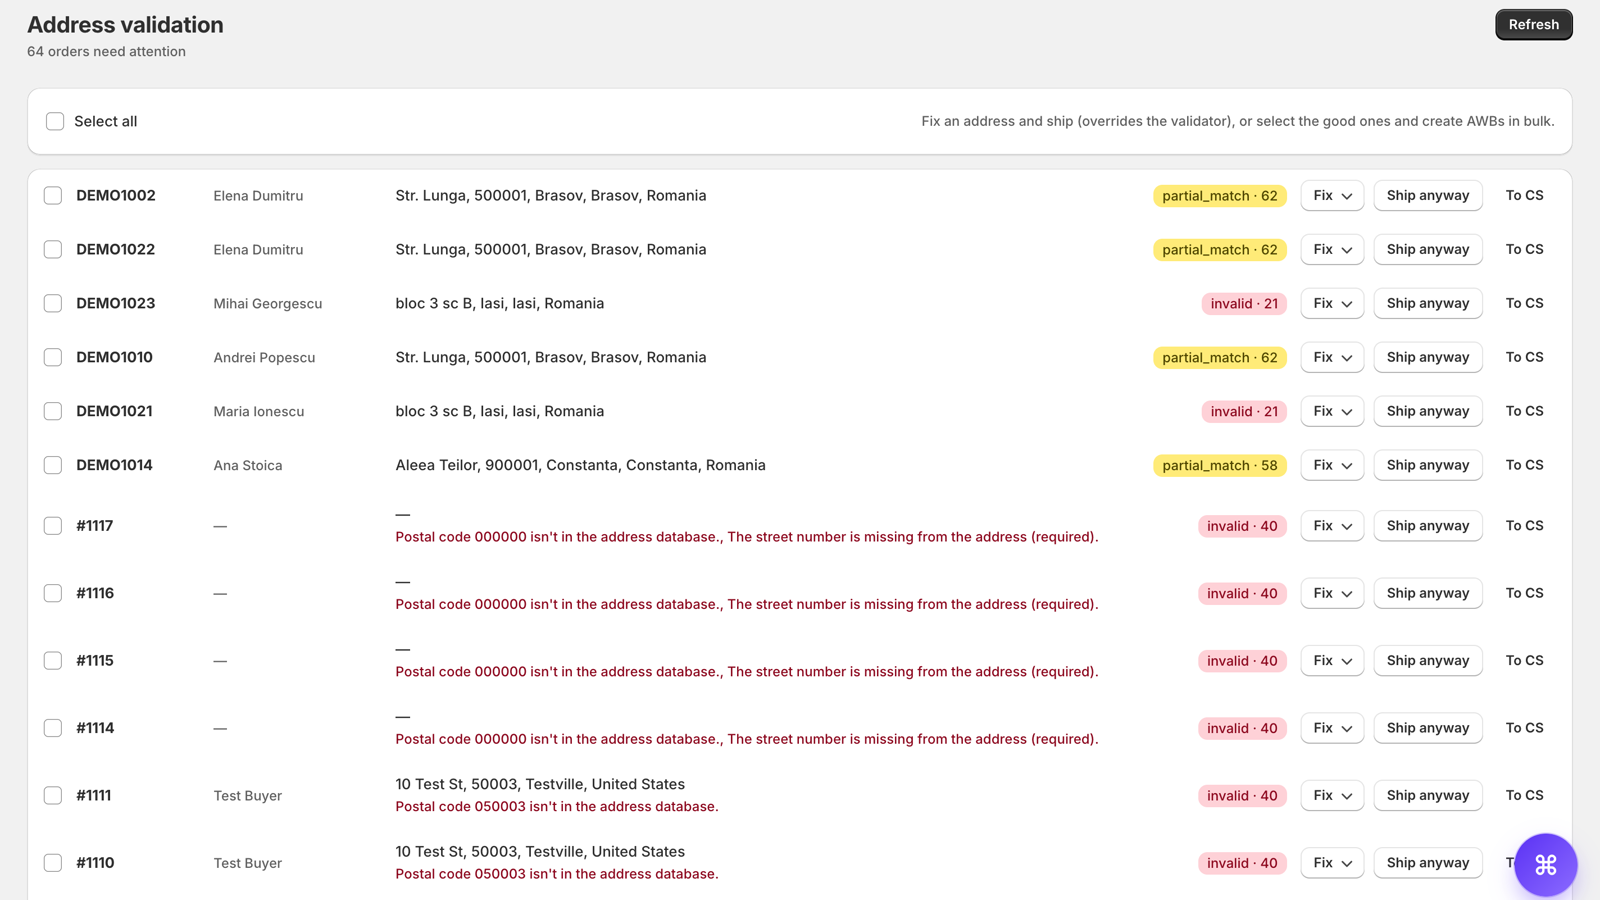Screen dimensions: 1600x900
Task: Send order #1117 to CS
Action: coord(1524,526)
